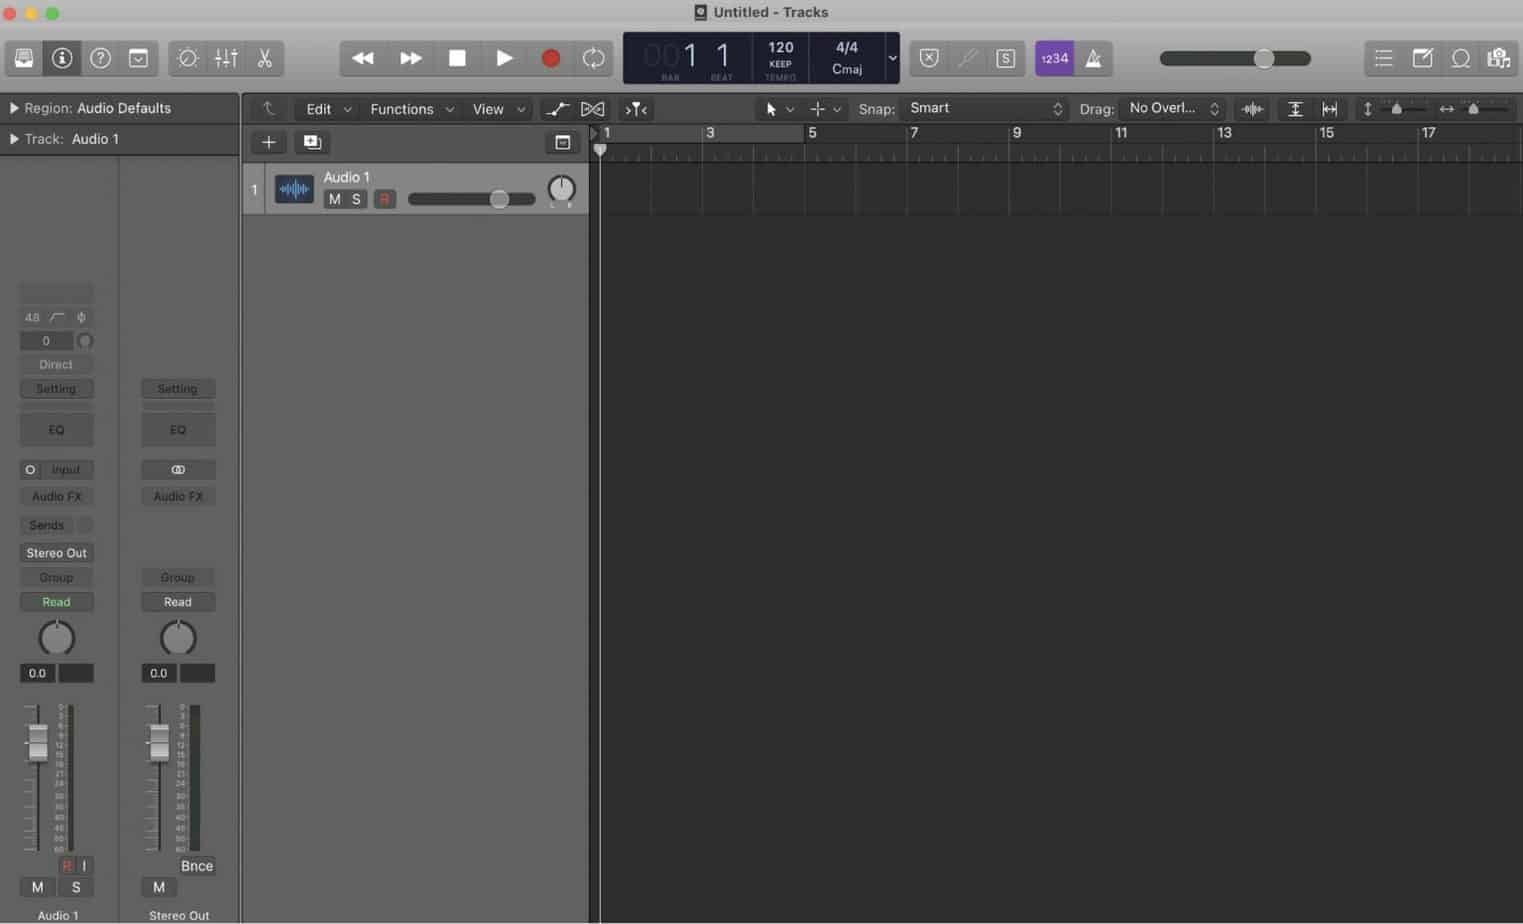This screenshot has width=1523, height=924.
Task: Start recording with the record button
Action: [549, 58]
